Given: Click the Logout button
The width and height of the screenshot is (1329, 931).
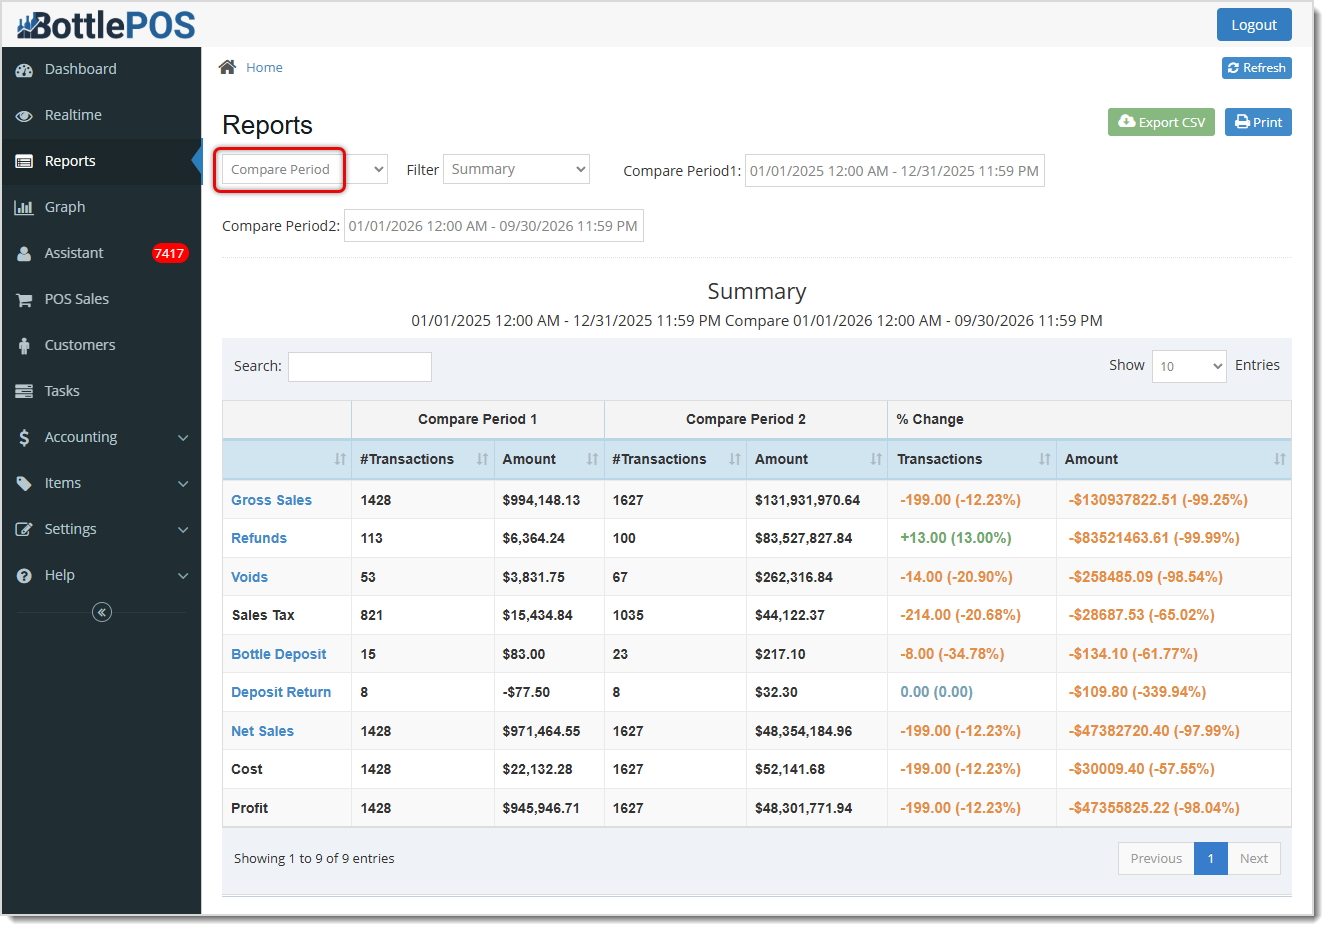Looking at the screenshot, I should tap(1254, 25).
